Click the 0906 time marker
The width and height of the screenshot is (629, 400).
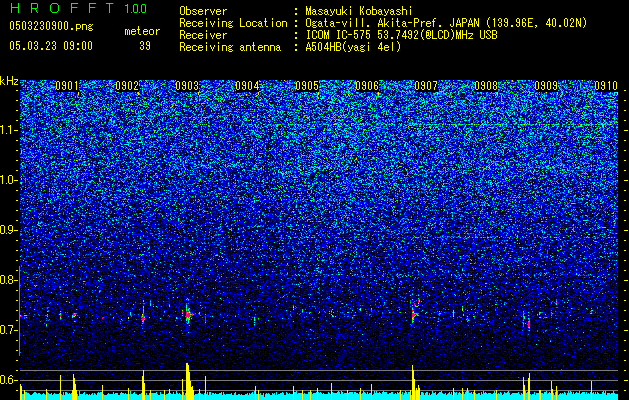coord(367,86)
